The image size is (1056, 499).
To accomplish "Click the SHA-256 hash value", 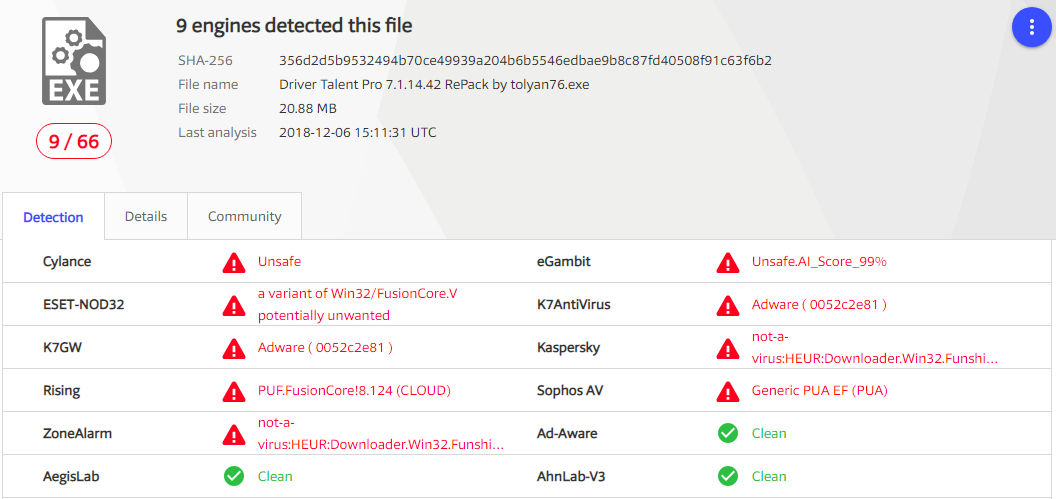I will 525,60.
